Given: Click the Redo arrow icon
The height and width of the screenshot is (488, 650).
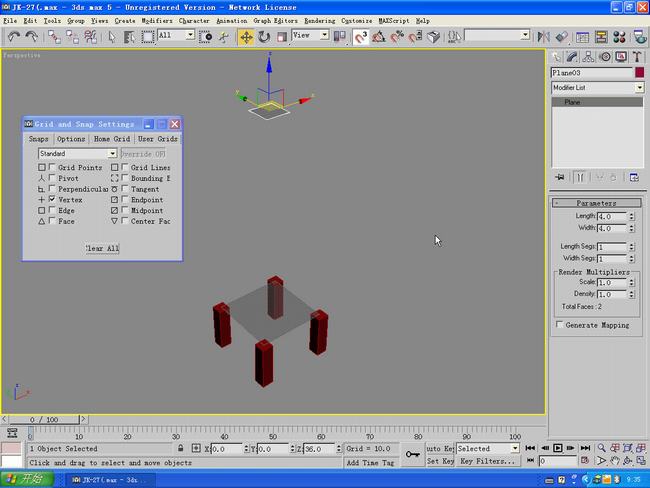Looking at the screenshot, I should [x=32, y=37].
